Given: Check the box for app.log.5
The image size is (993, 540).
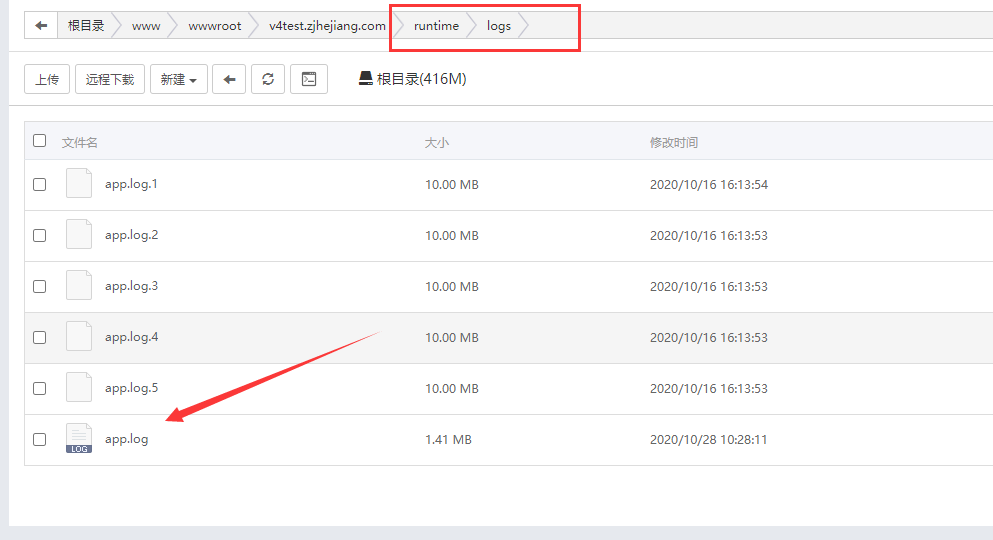Looking at the screenshot, I should [40, 389].
